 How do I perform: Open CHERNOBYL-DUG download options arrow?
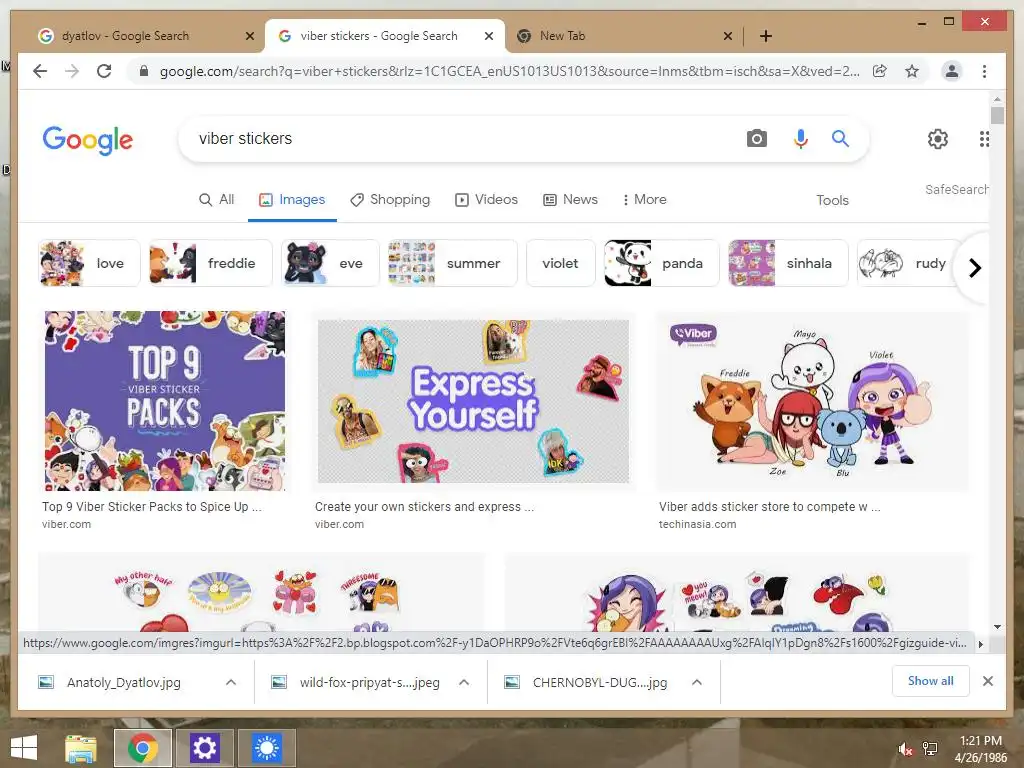pos(697,682)
